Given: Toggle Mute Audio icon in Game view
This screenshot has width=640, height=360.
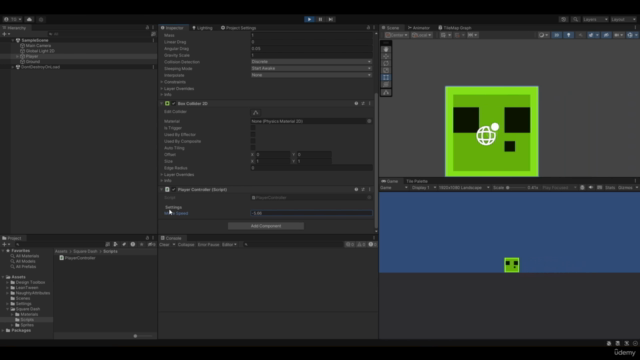Looking at the screenshot, I should click(591, 188).
